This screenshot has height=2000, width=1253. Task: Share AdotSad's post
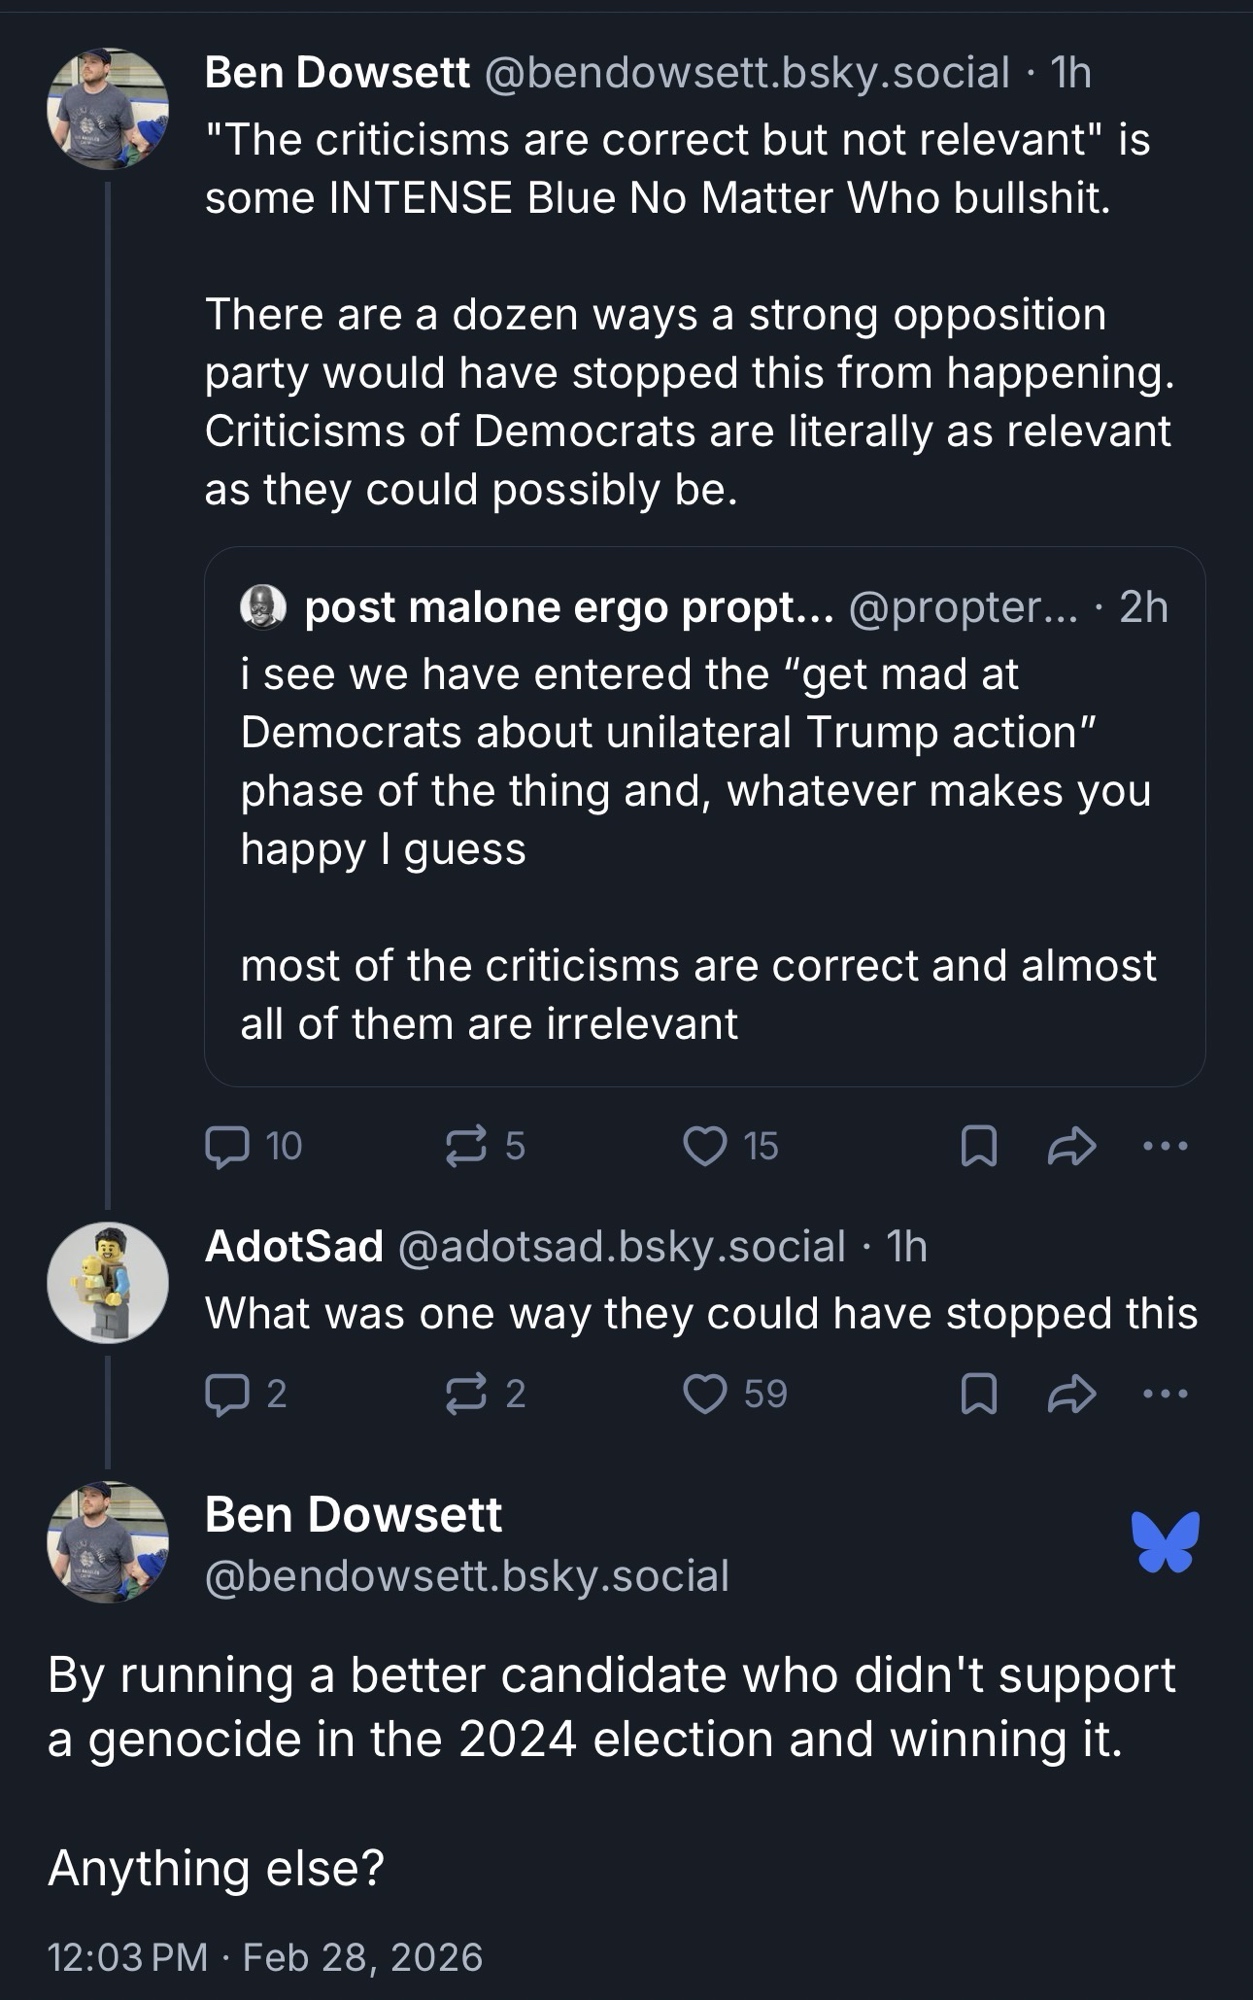pyautogui.click(x=1072, y=1394)
